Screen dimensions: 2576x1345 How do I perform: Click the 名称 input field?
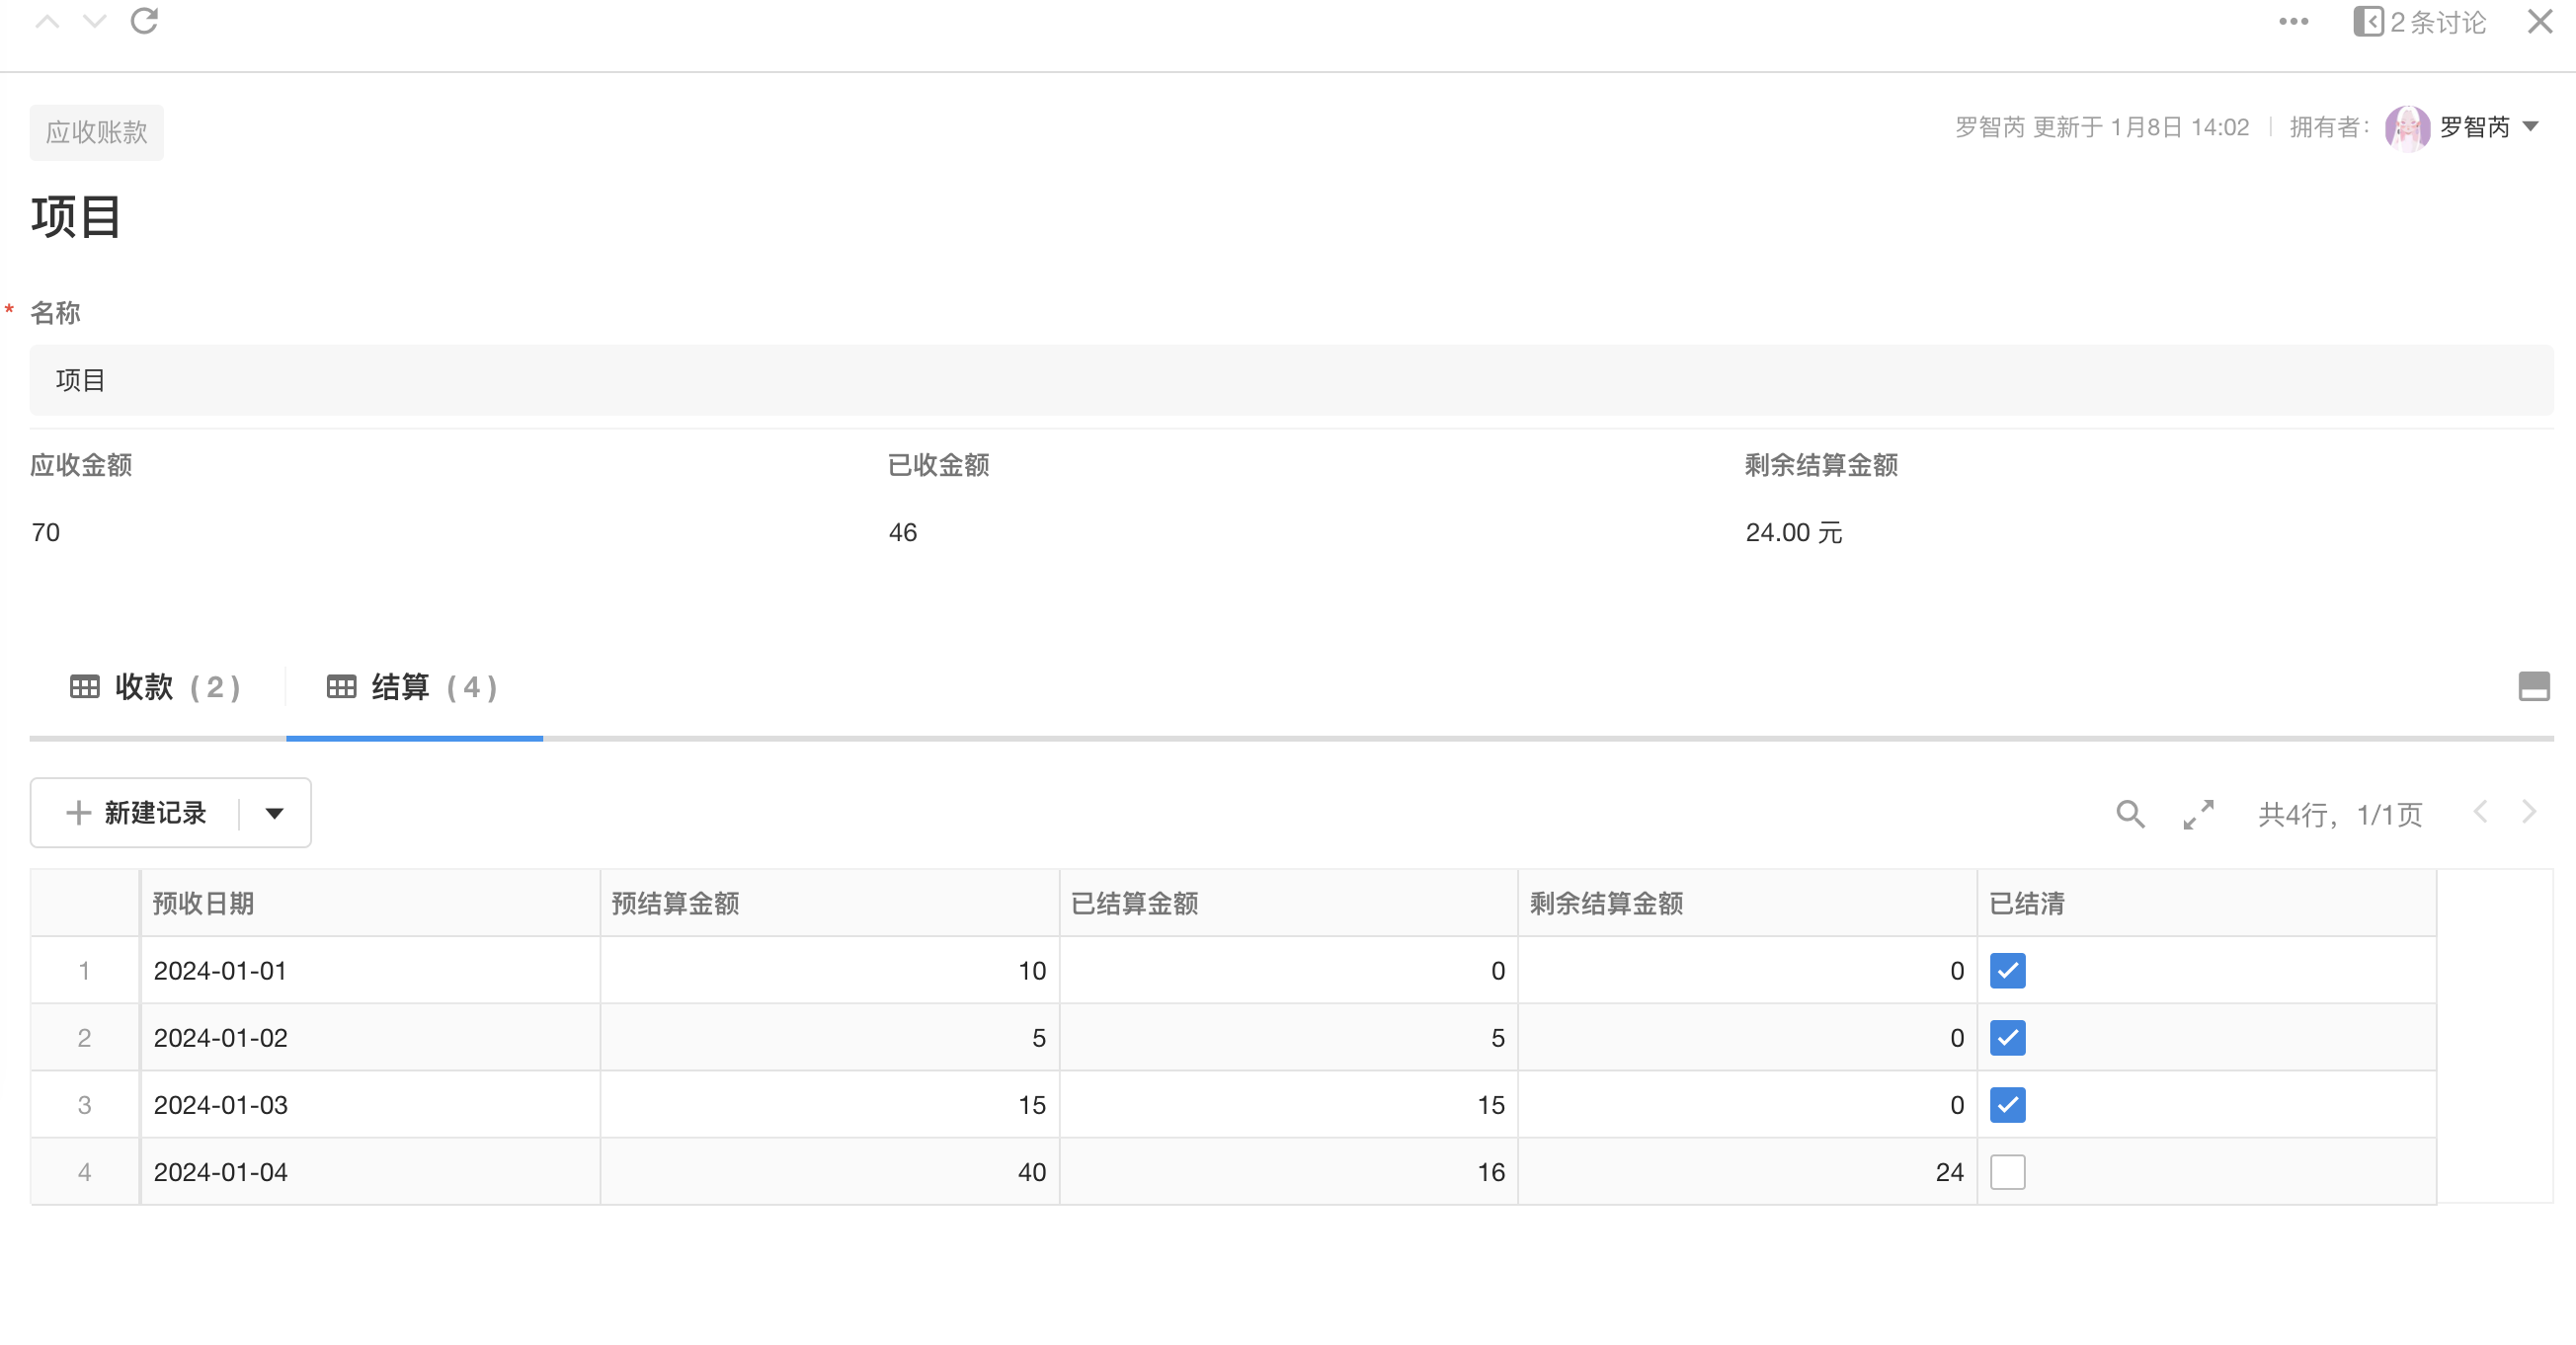coord(1290,380)
